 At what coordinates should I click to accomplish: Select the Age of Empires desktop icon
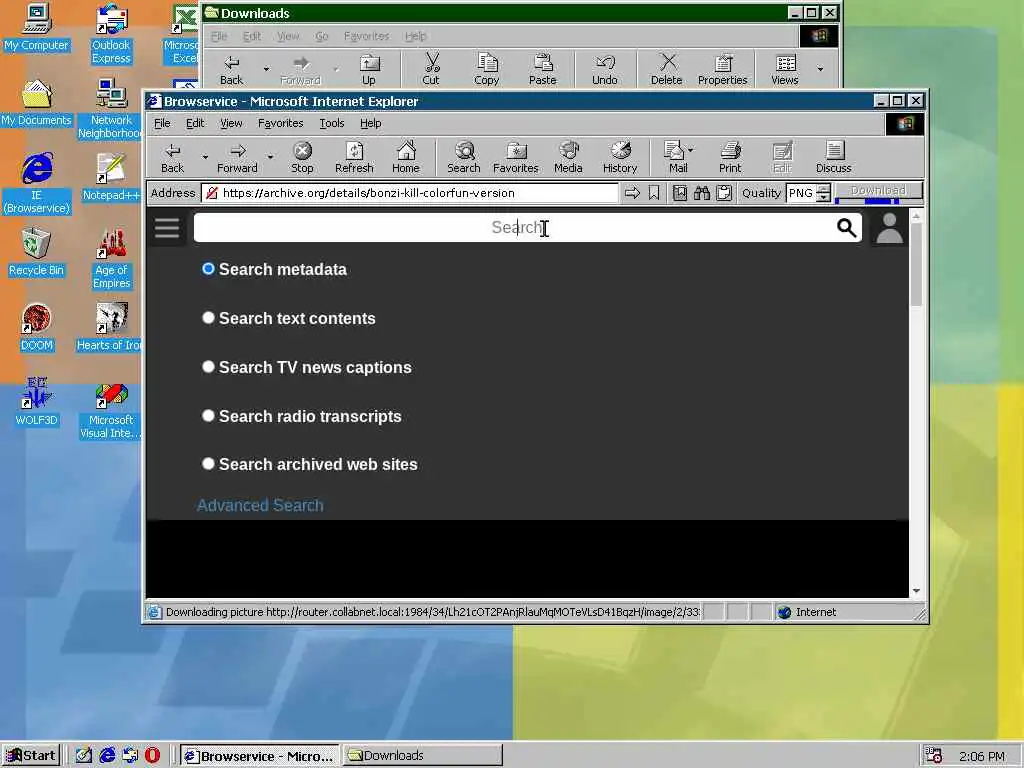pos(111,259)
